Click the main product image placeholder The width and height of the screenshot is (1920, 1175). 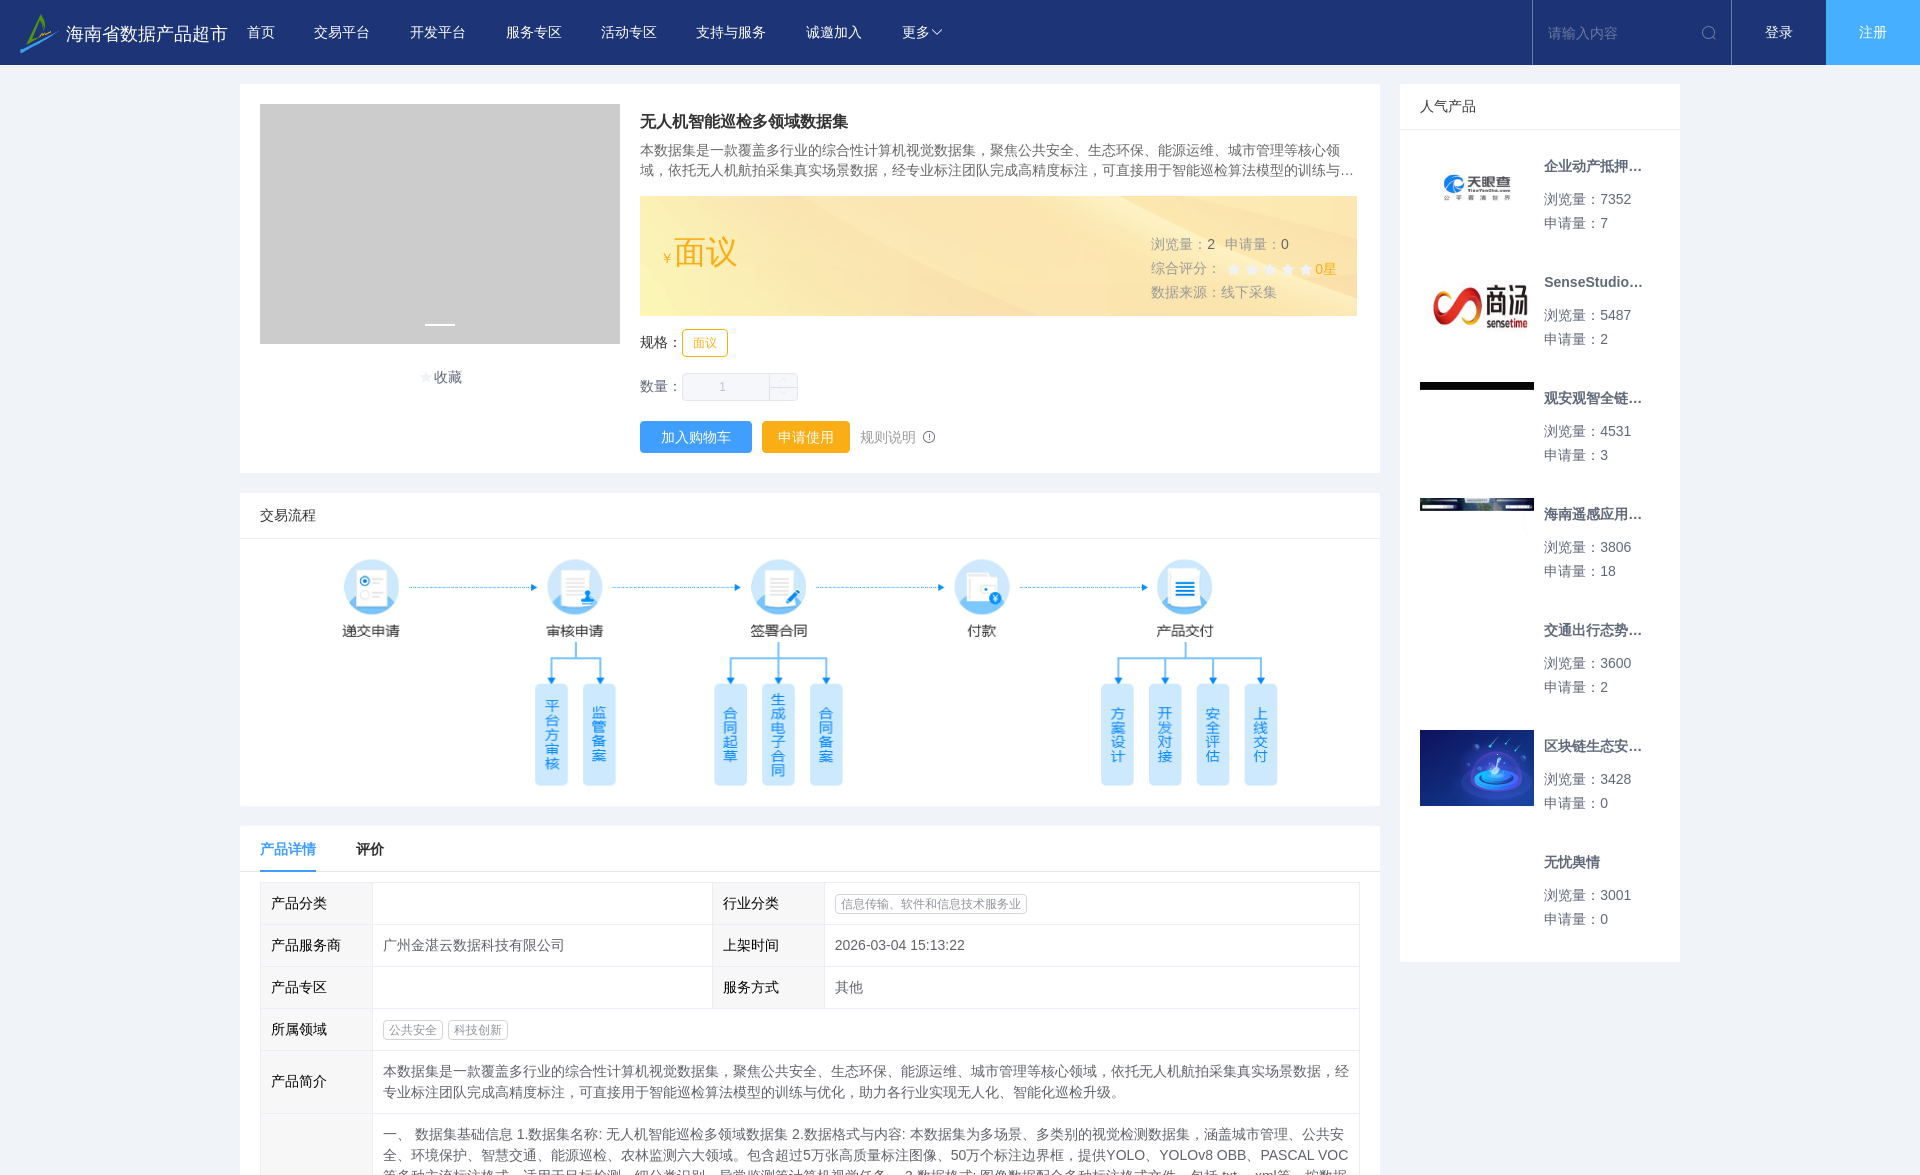440,224
